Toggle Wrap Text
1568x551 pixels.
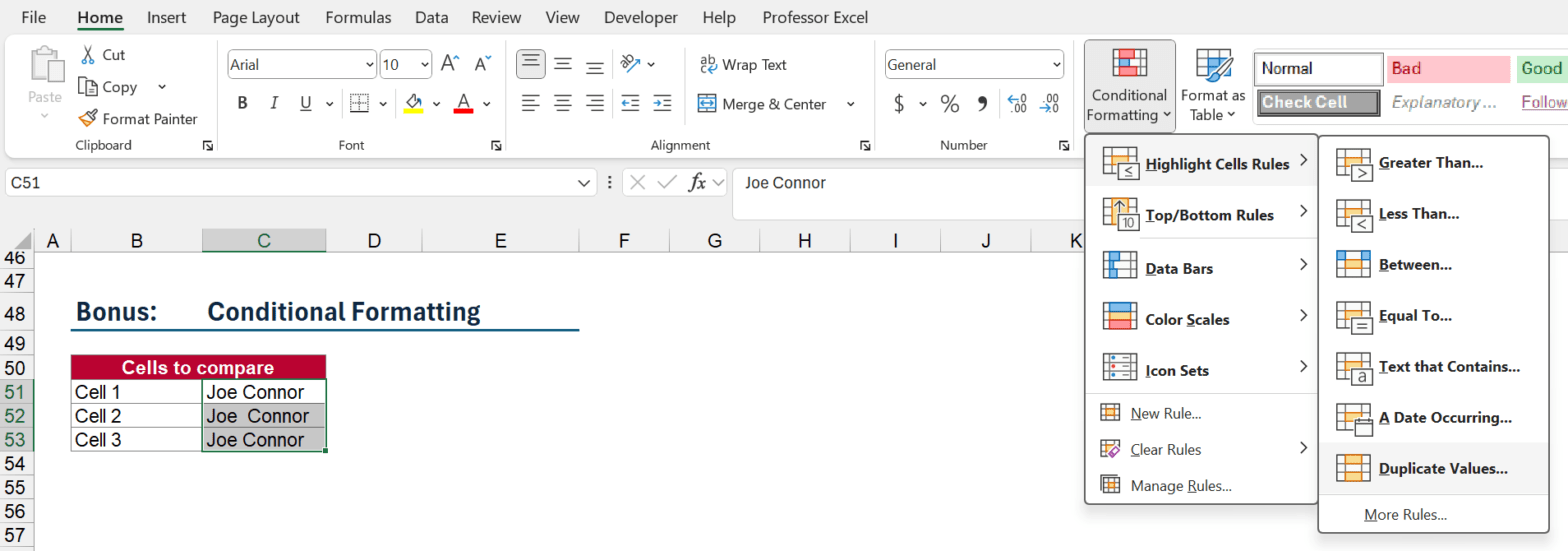click(x=743, y=65)
